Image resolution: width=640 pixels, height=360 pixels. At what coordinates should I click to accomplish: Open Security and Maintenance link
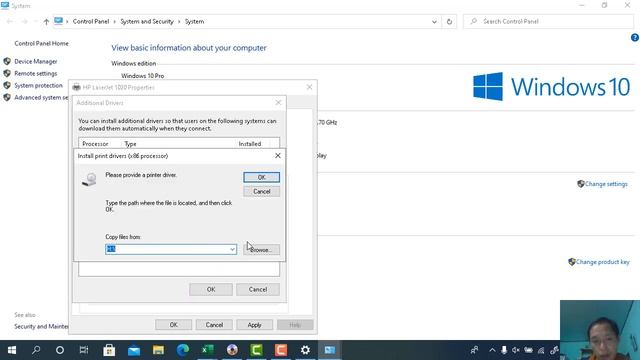click(41, 327)
